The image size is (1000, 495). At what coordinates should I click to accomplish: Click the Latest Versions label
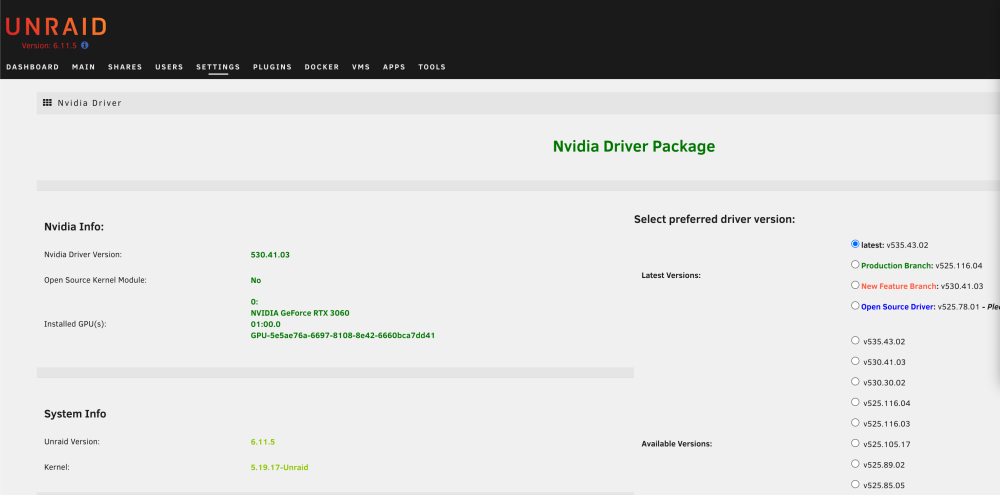(x=671, y=276)
